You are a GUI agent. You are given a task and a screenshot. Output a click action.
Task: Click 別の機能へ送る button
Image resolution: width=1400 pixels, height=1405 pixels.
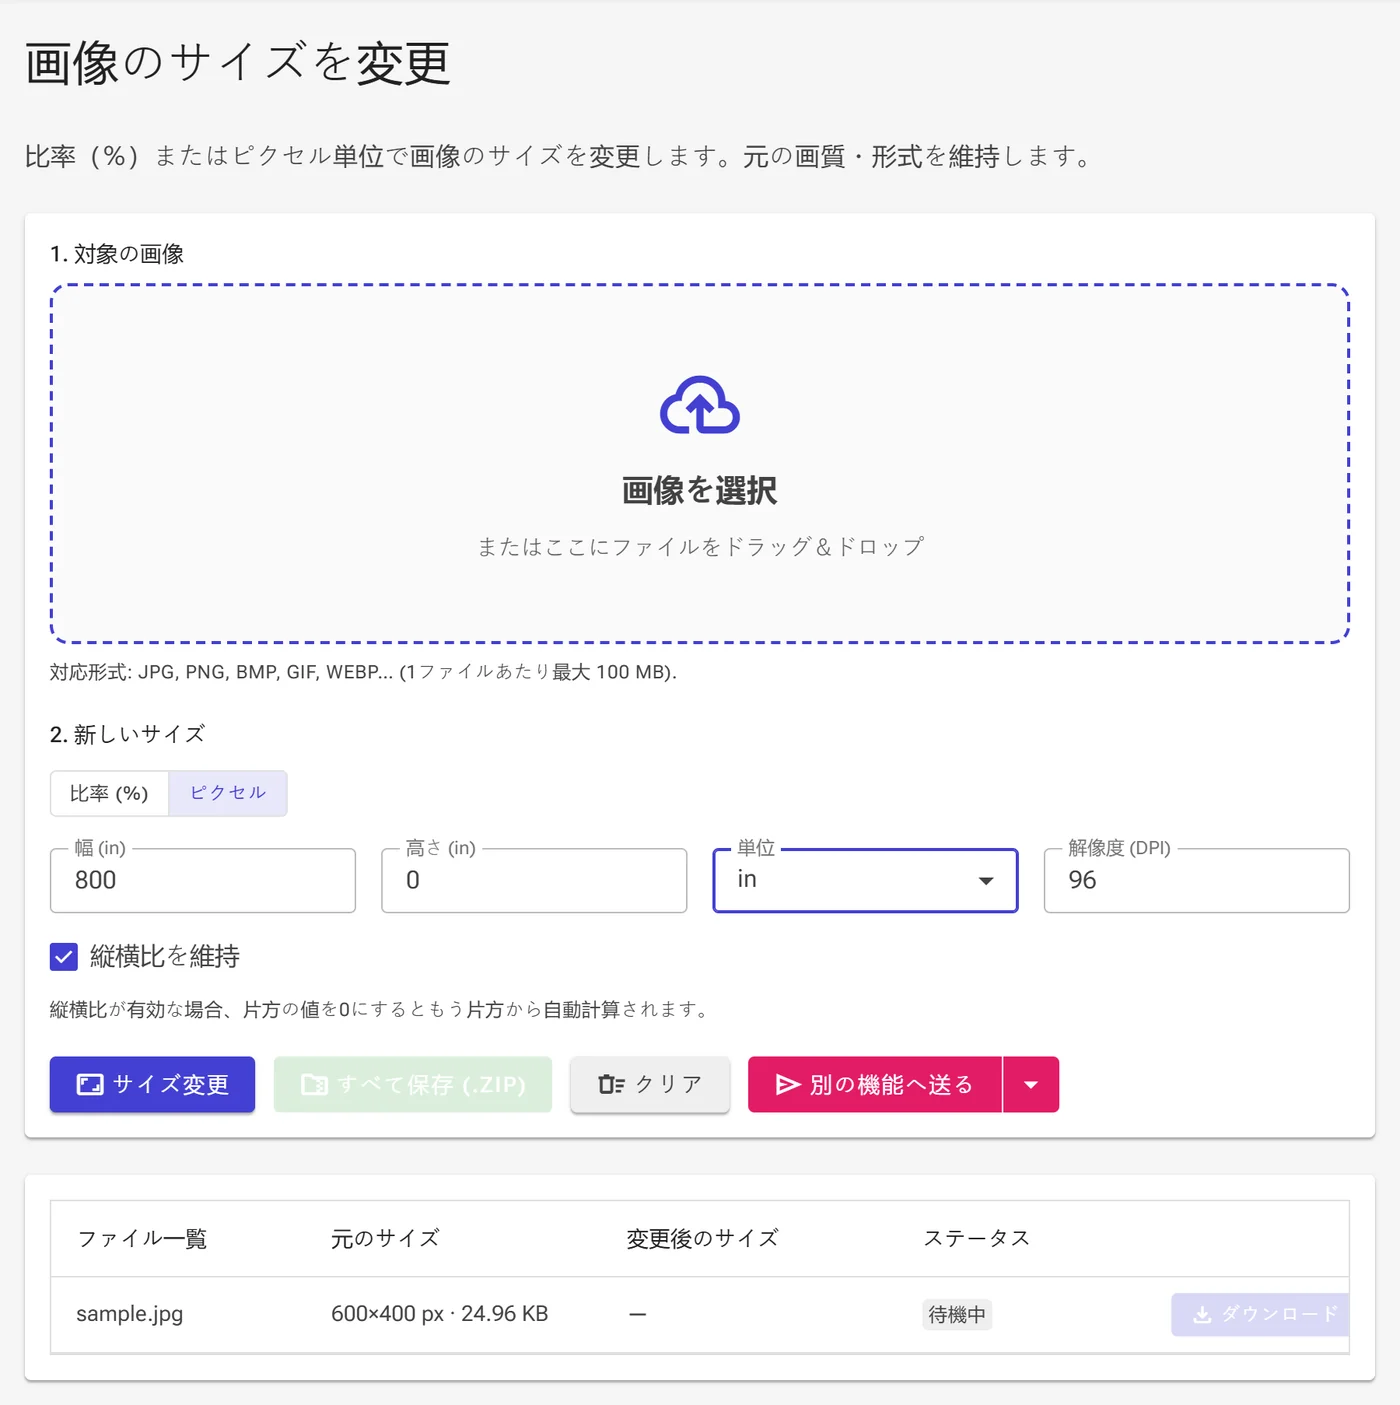pos(875,1084)
